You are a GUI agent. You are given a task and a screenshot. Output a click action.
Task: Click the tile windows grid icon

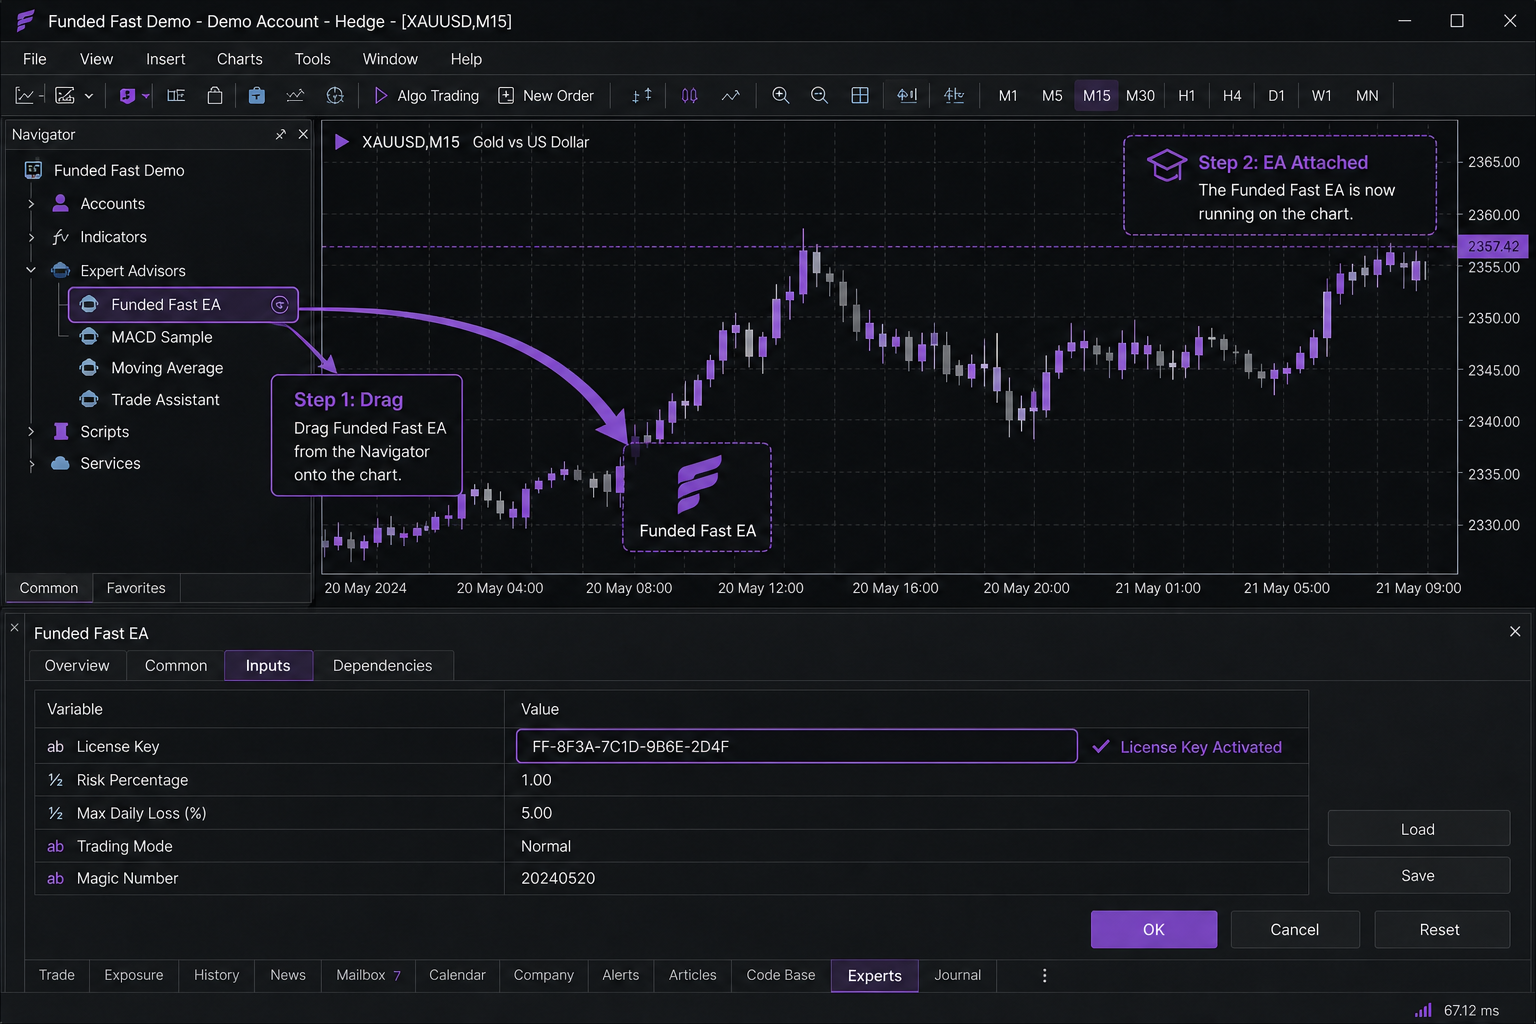tap(860, 96)
